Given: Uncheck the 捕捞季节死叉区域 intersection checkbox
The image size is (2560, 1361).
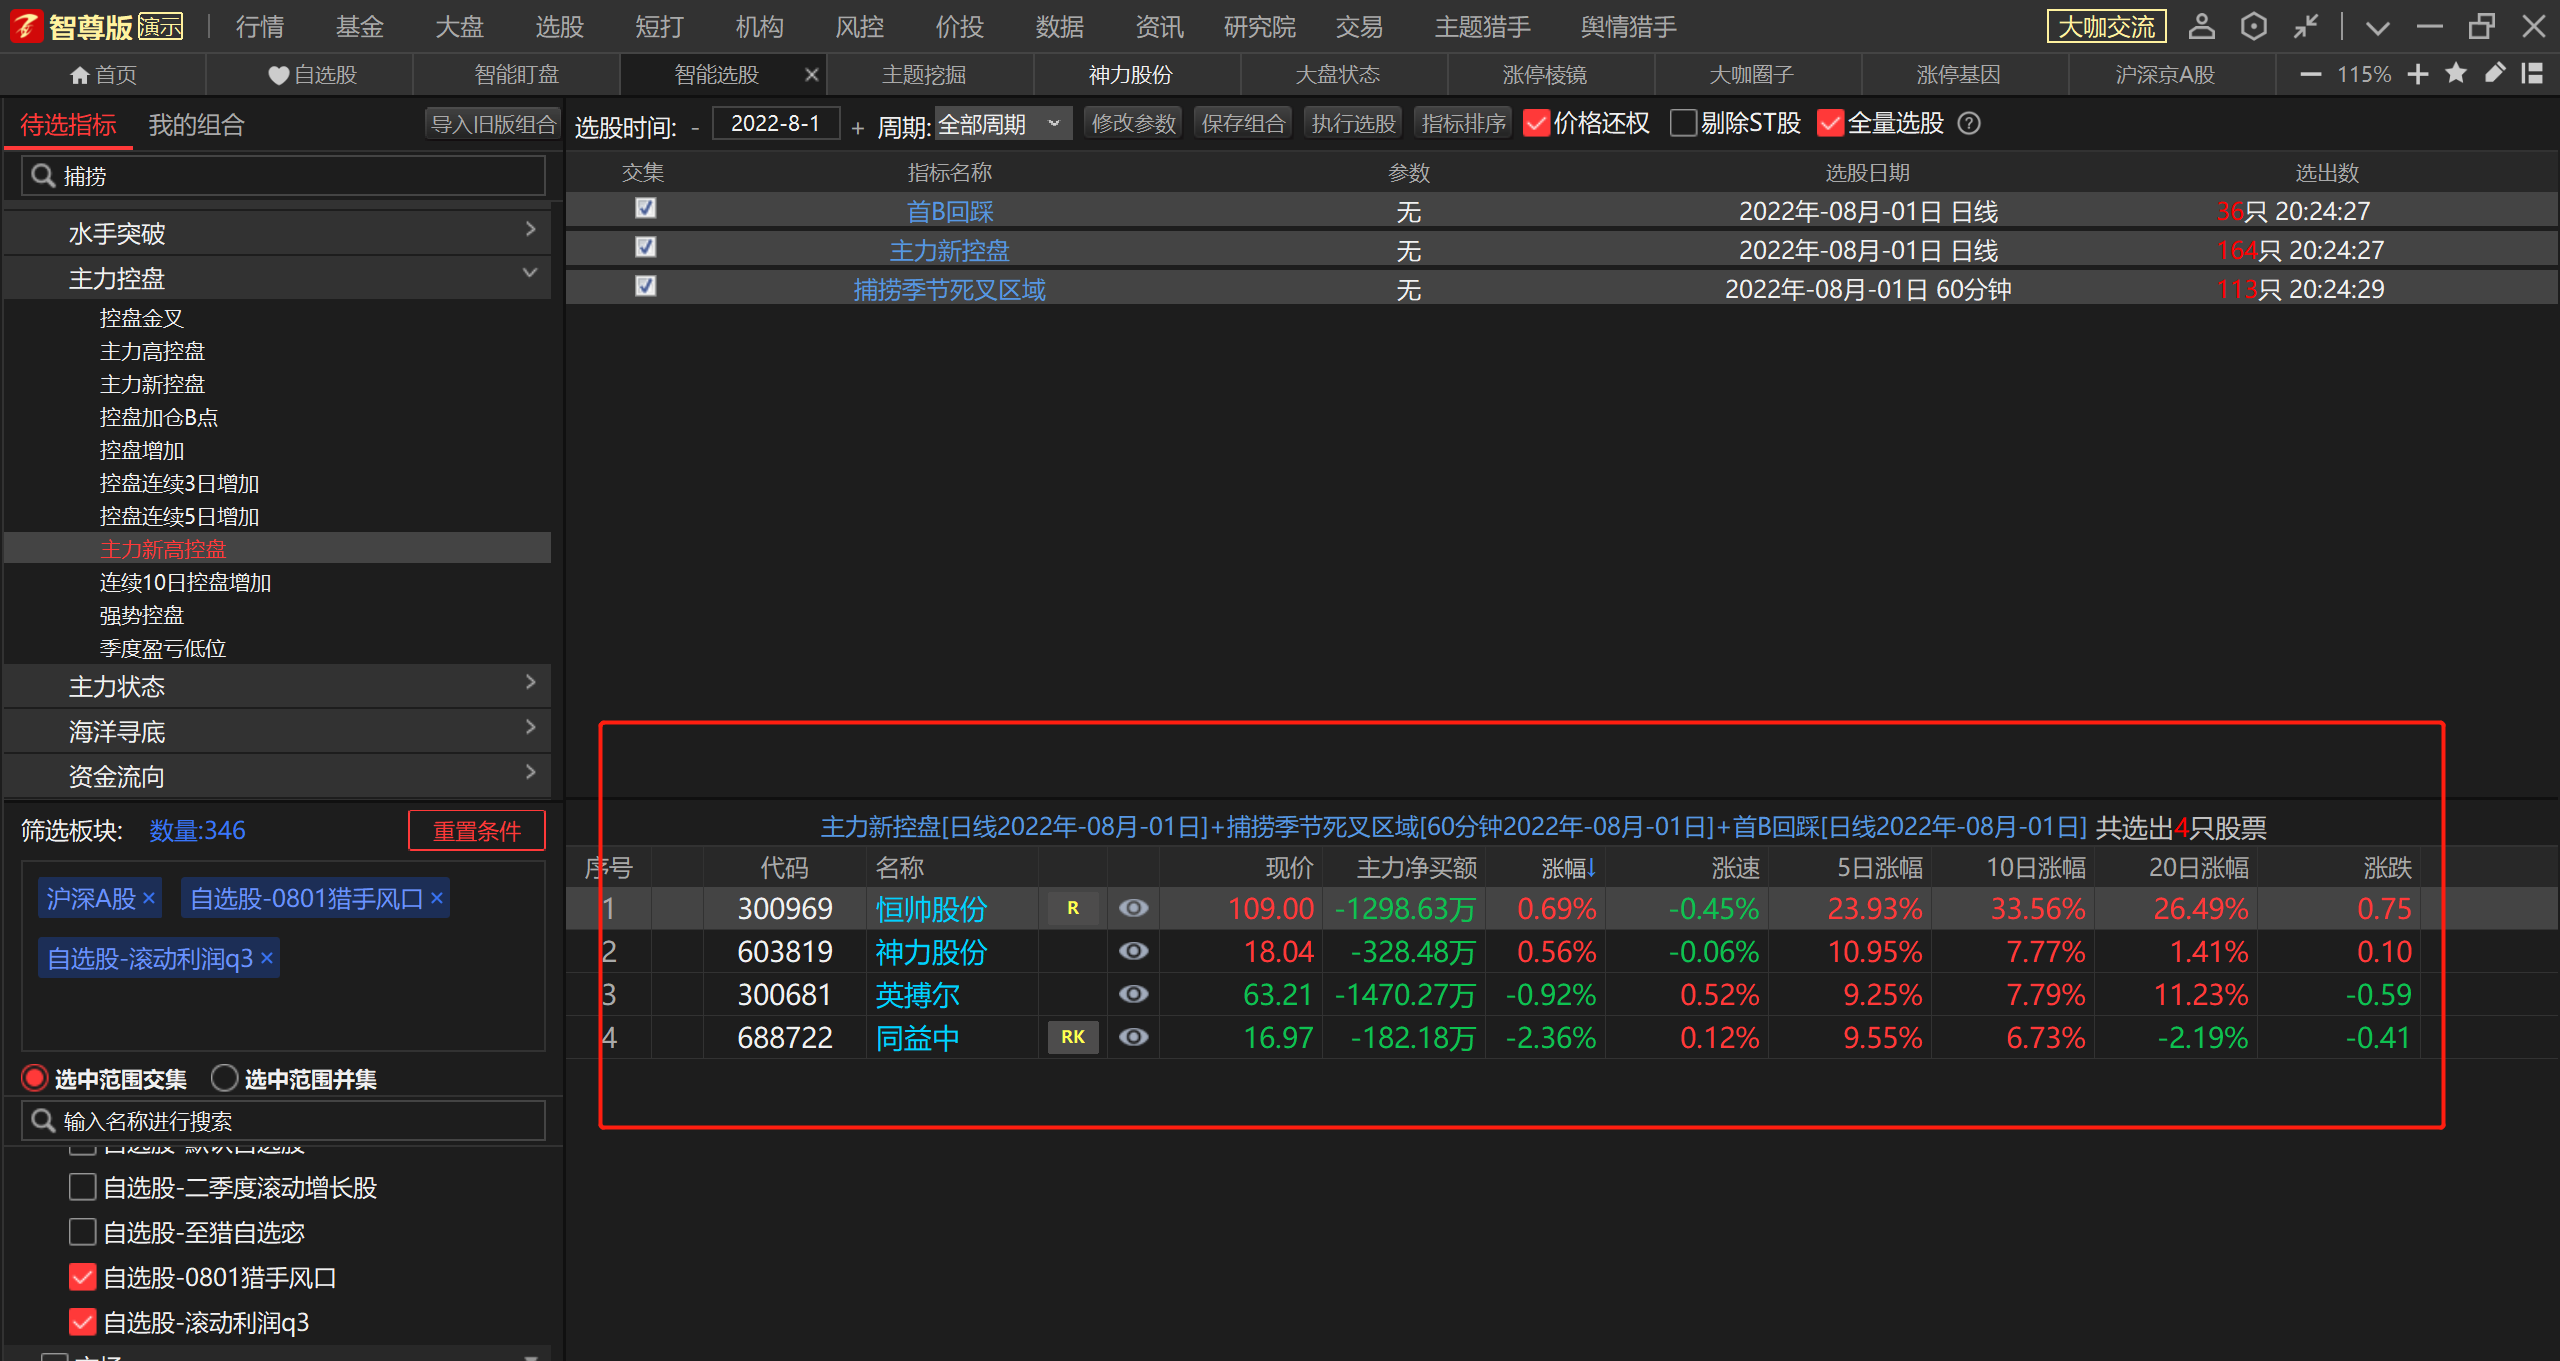Looking at the screenshot, I should tap(645, 286).
